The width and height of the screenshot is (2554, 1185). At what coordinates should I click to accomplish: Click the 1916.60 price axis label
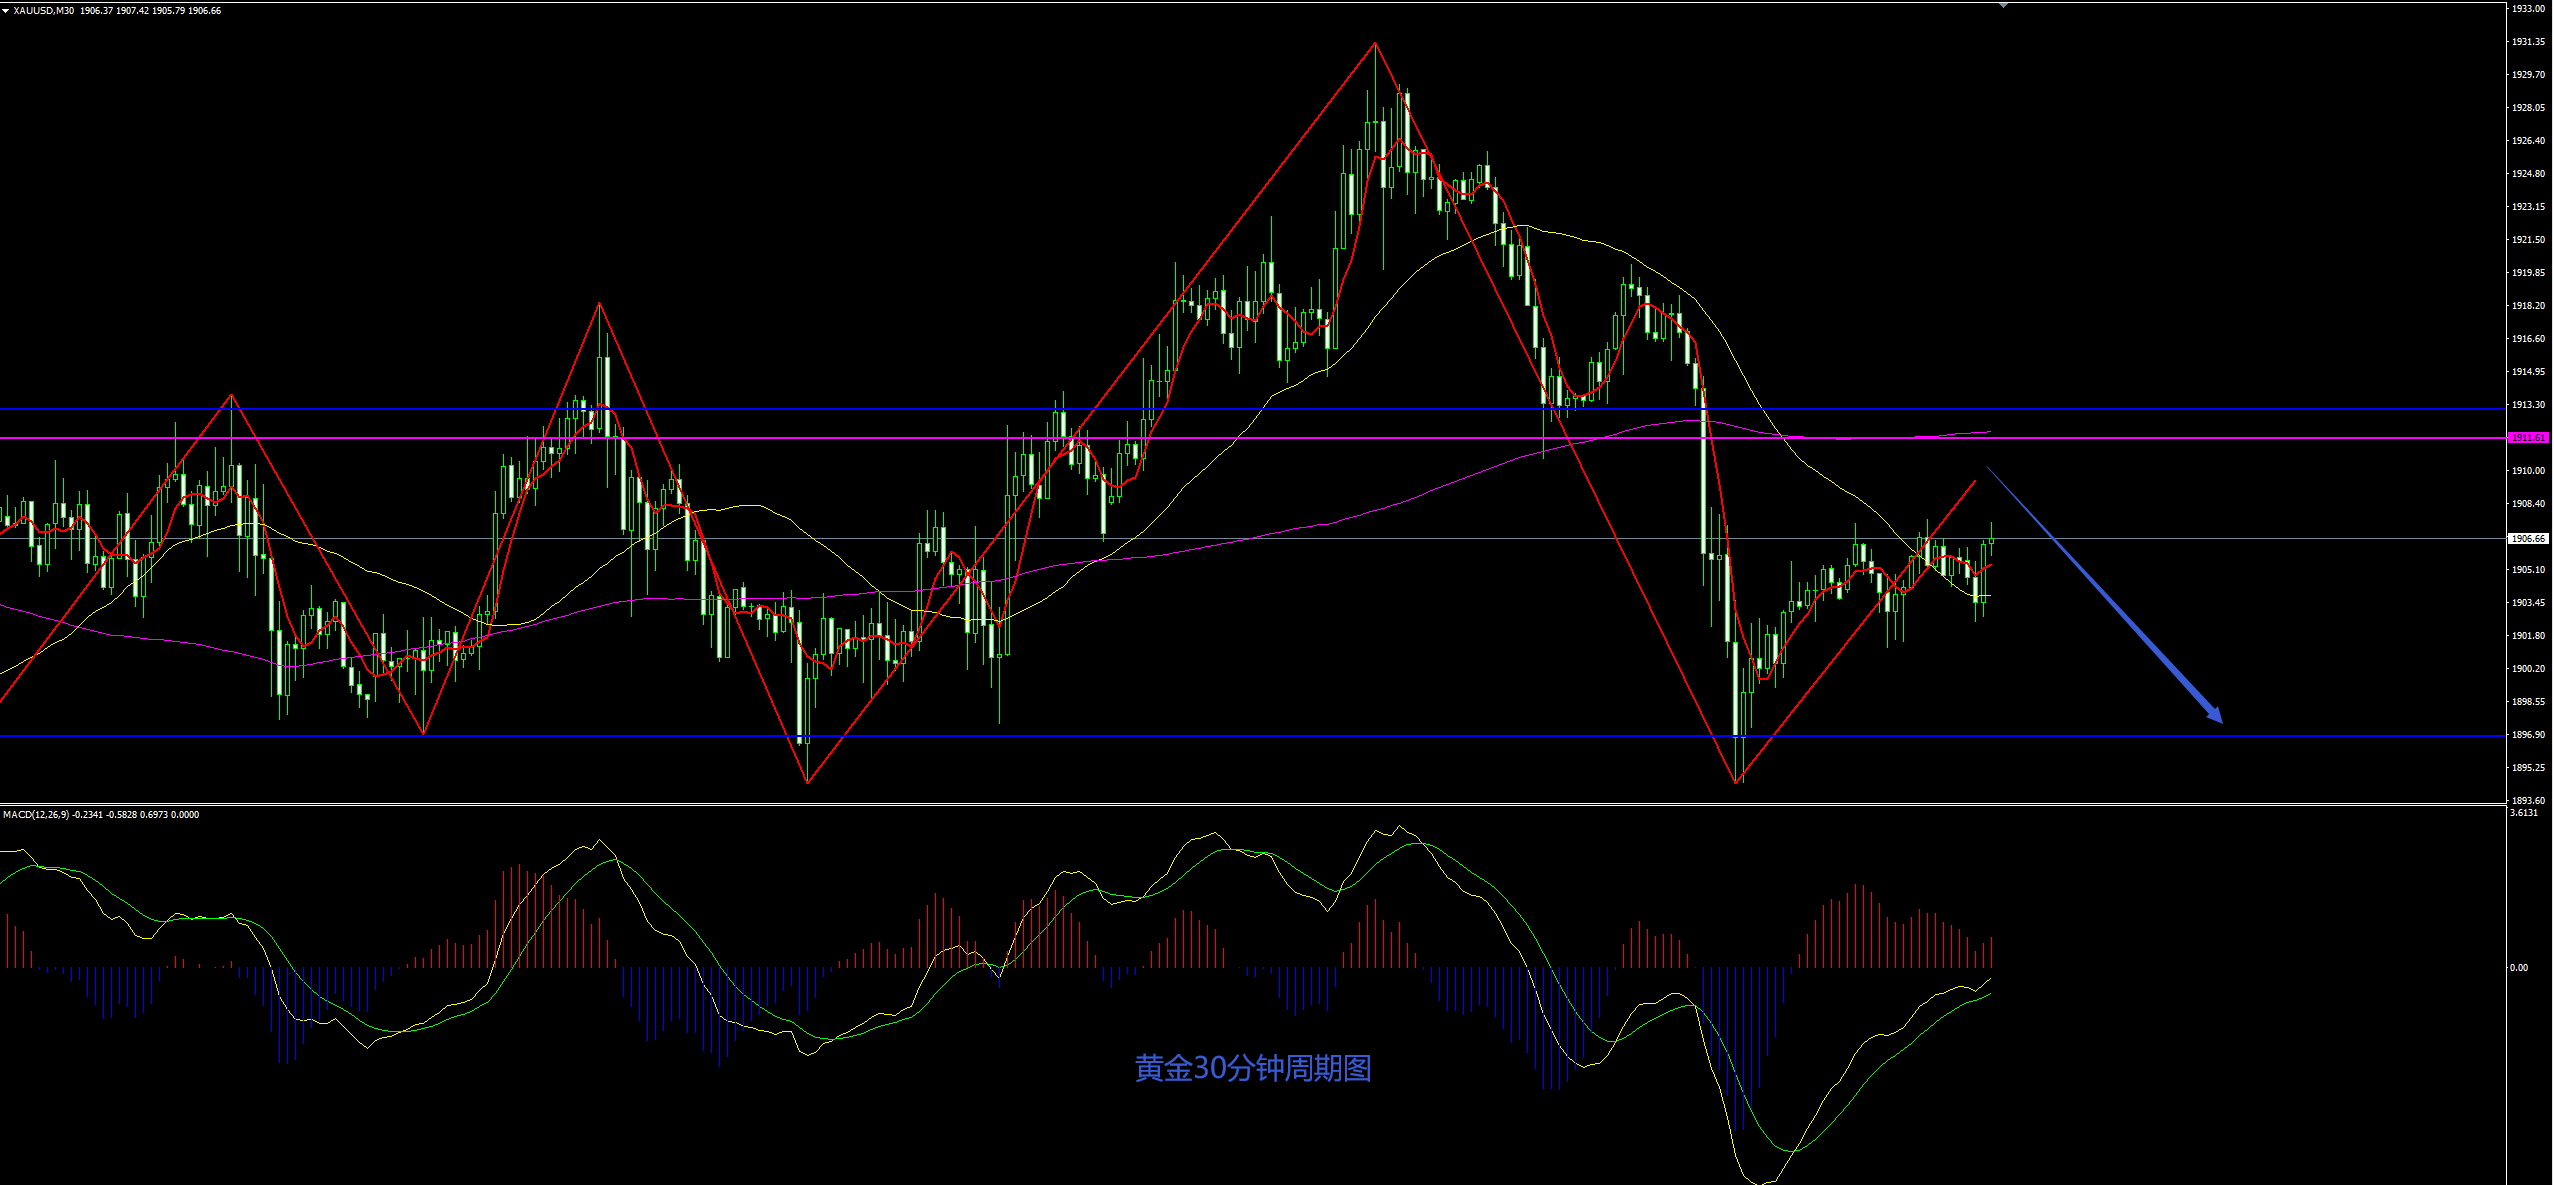click(x=2528, y=339)
